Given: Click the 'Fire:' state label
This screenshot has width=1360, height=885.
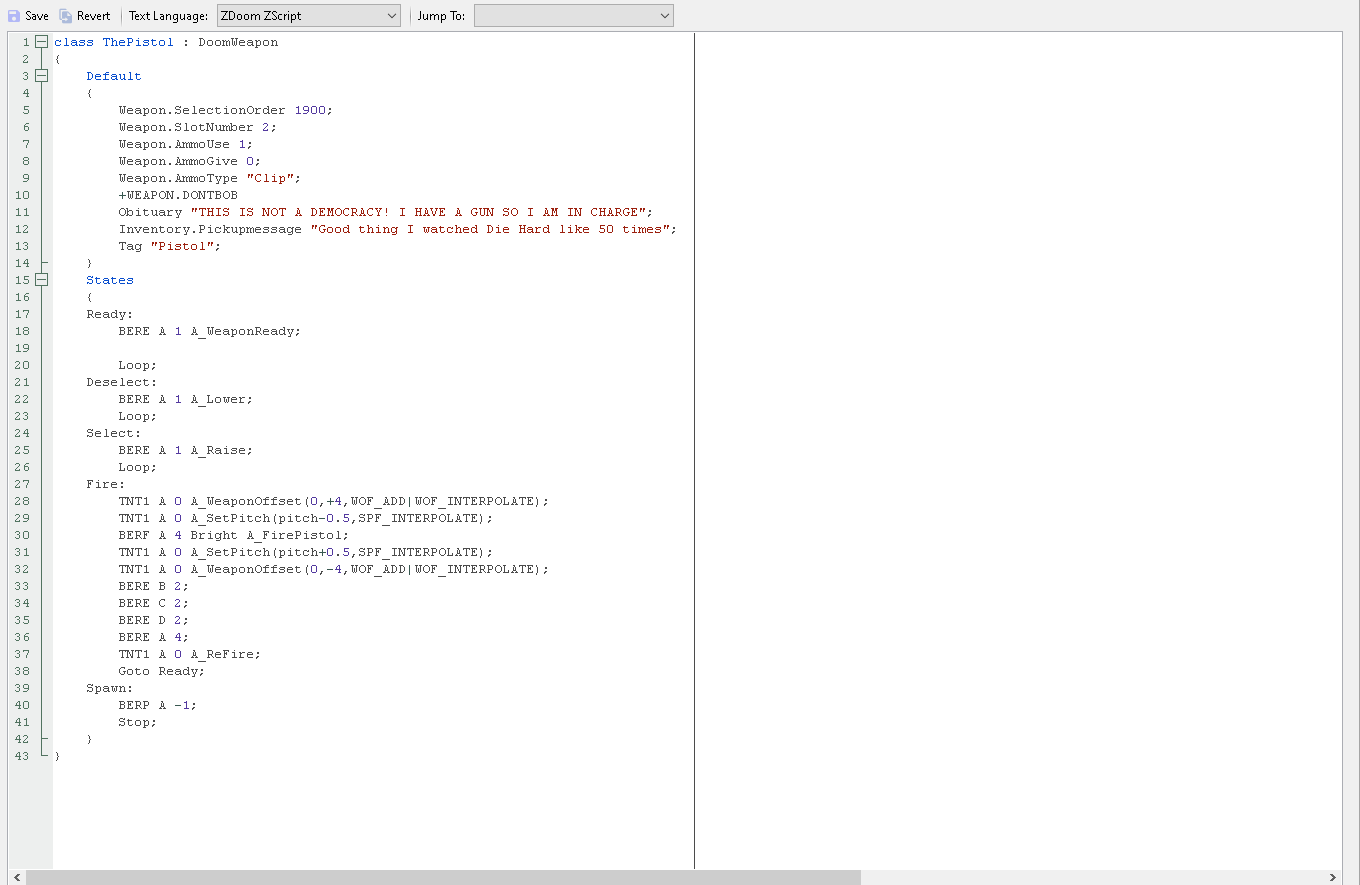Looking at the screenshot, I should [106, 484].
